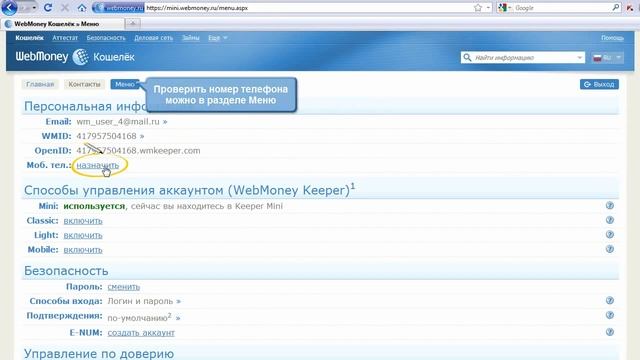This screenshot has height=360, width=640.
Task: Go back with the browser Back arrow
Action: coord(10,7)
